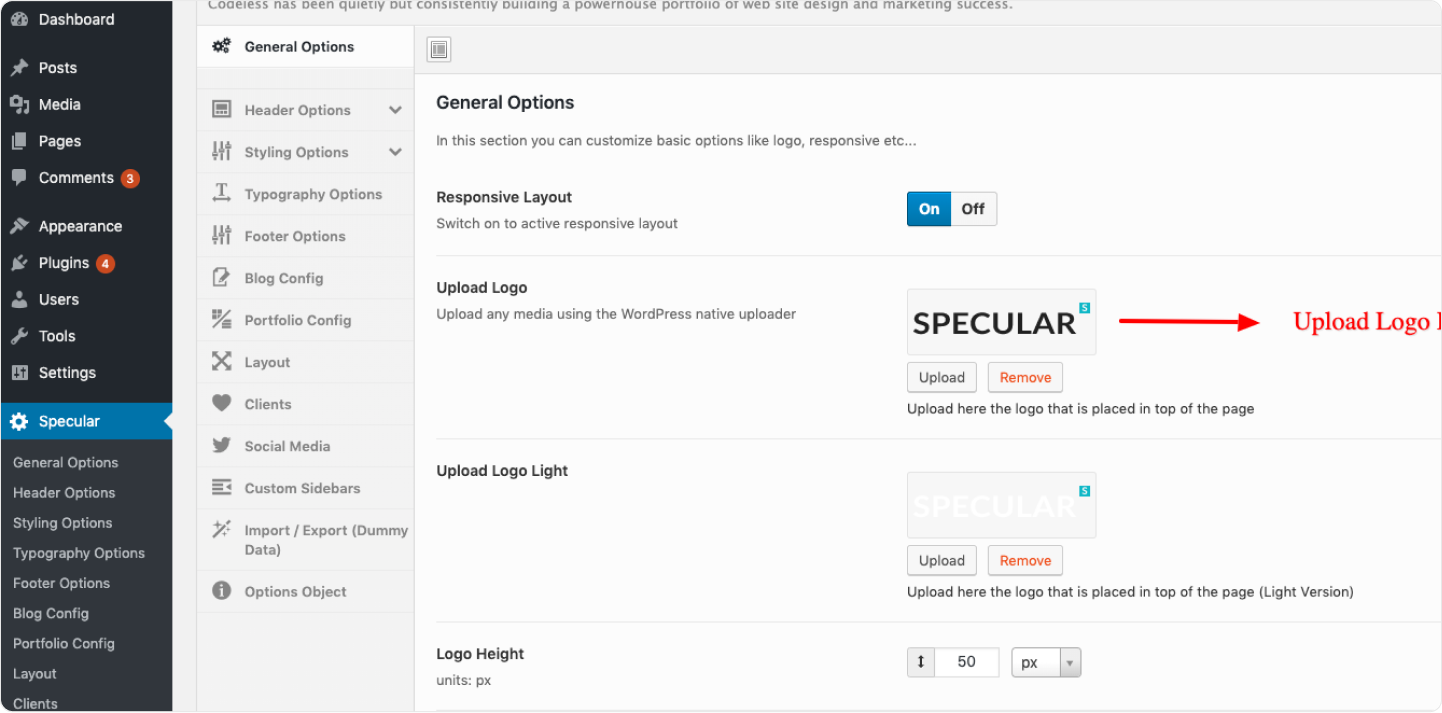Screen dimensions: 1442x713
Task: Expand the Header Options chevron
Action: point(395,110)
